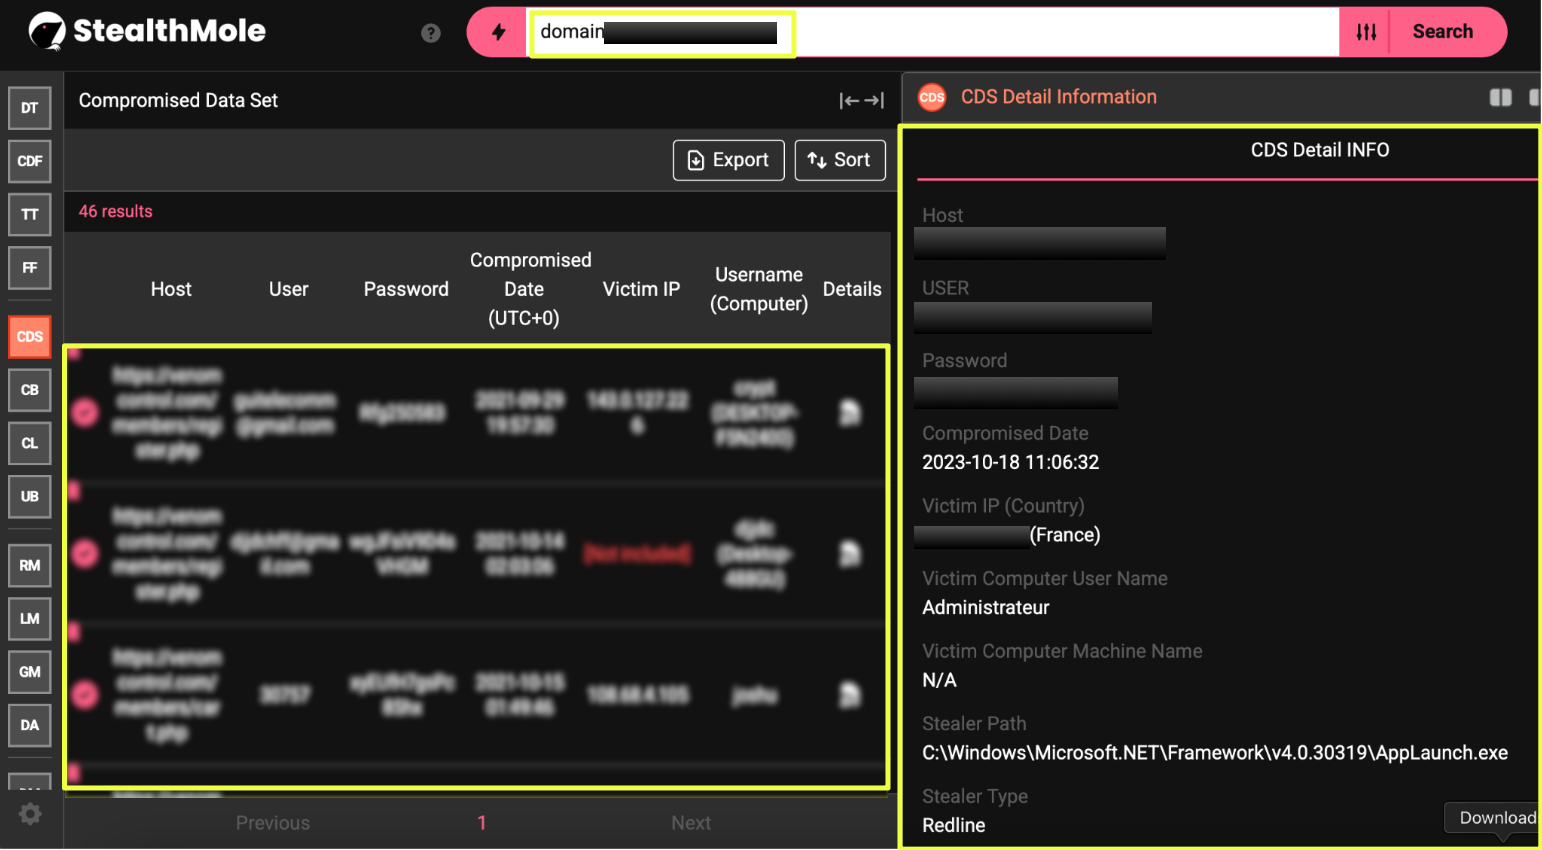Toggle split view in CDS Detail panel
Viewport: 1542px width, 850px height.
coord(1500,97)
